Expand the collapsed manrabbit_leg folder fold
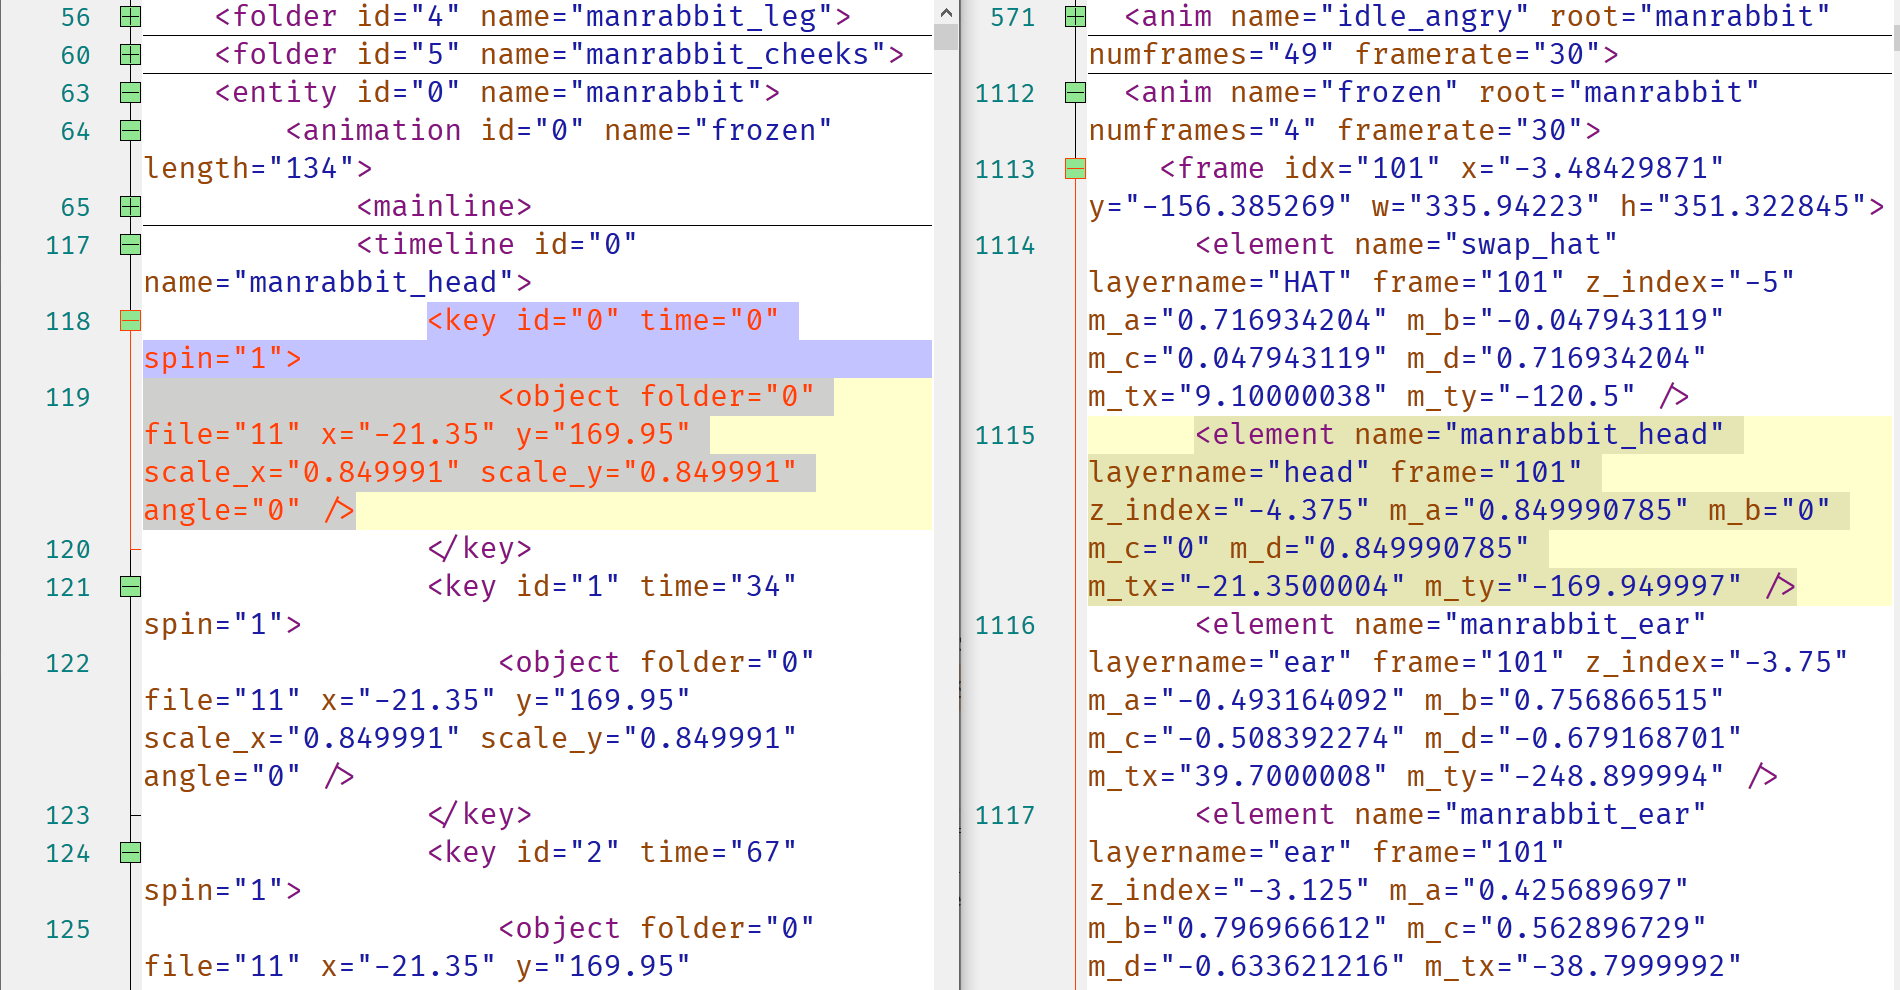This screenshot has width=1900, height=990. click(x=130, y=17)
